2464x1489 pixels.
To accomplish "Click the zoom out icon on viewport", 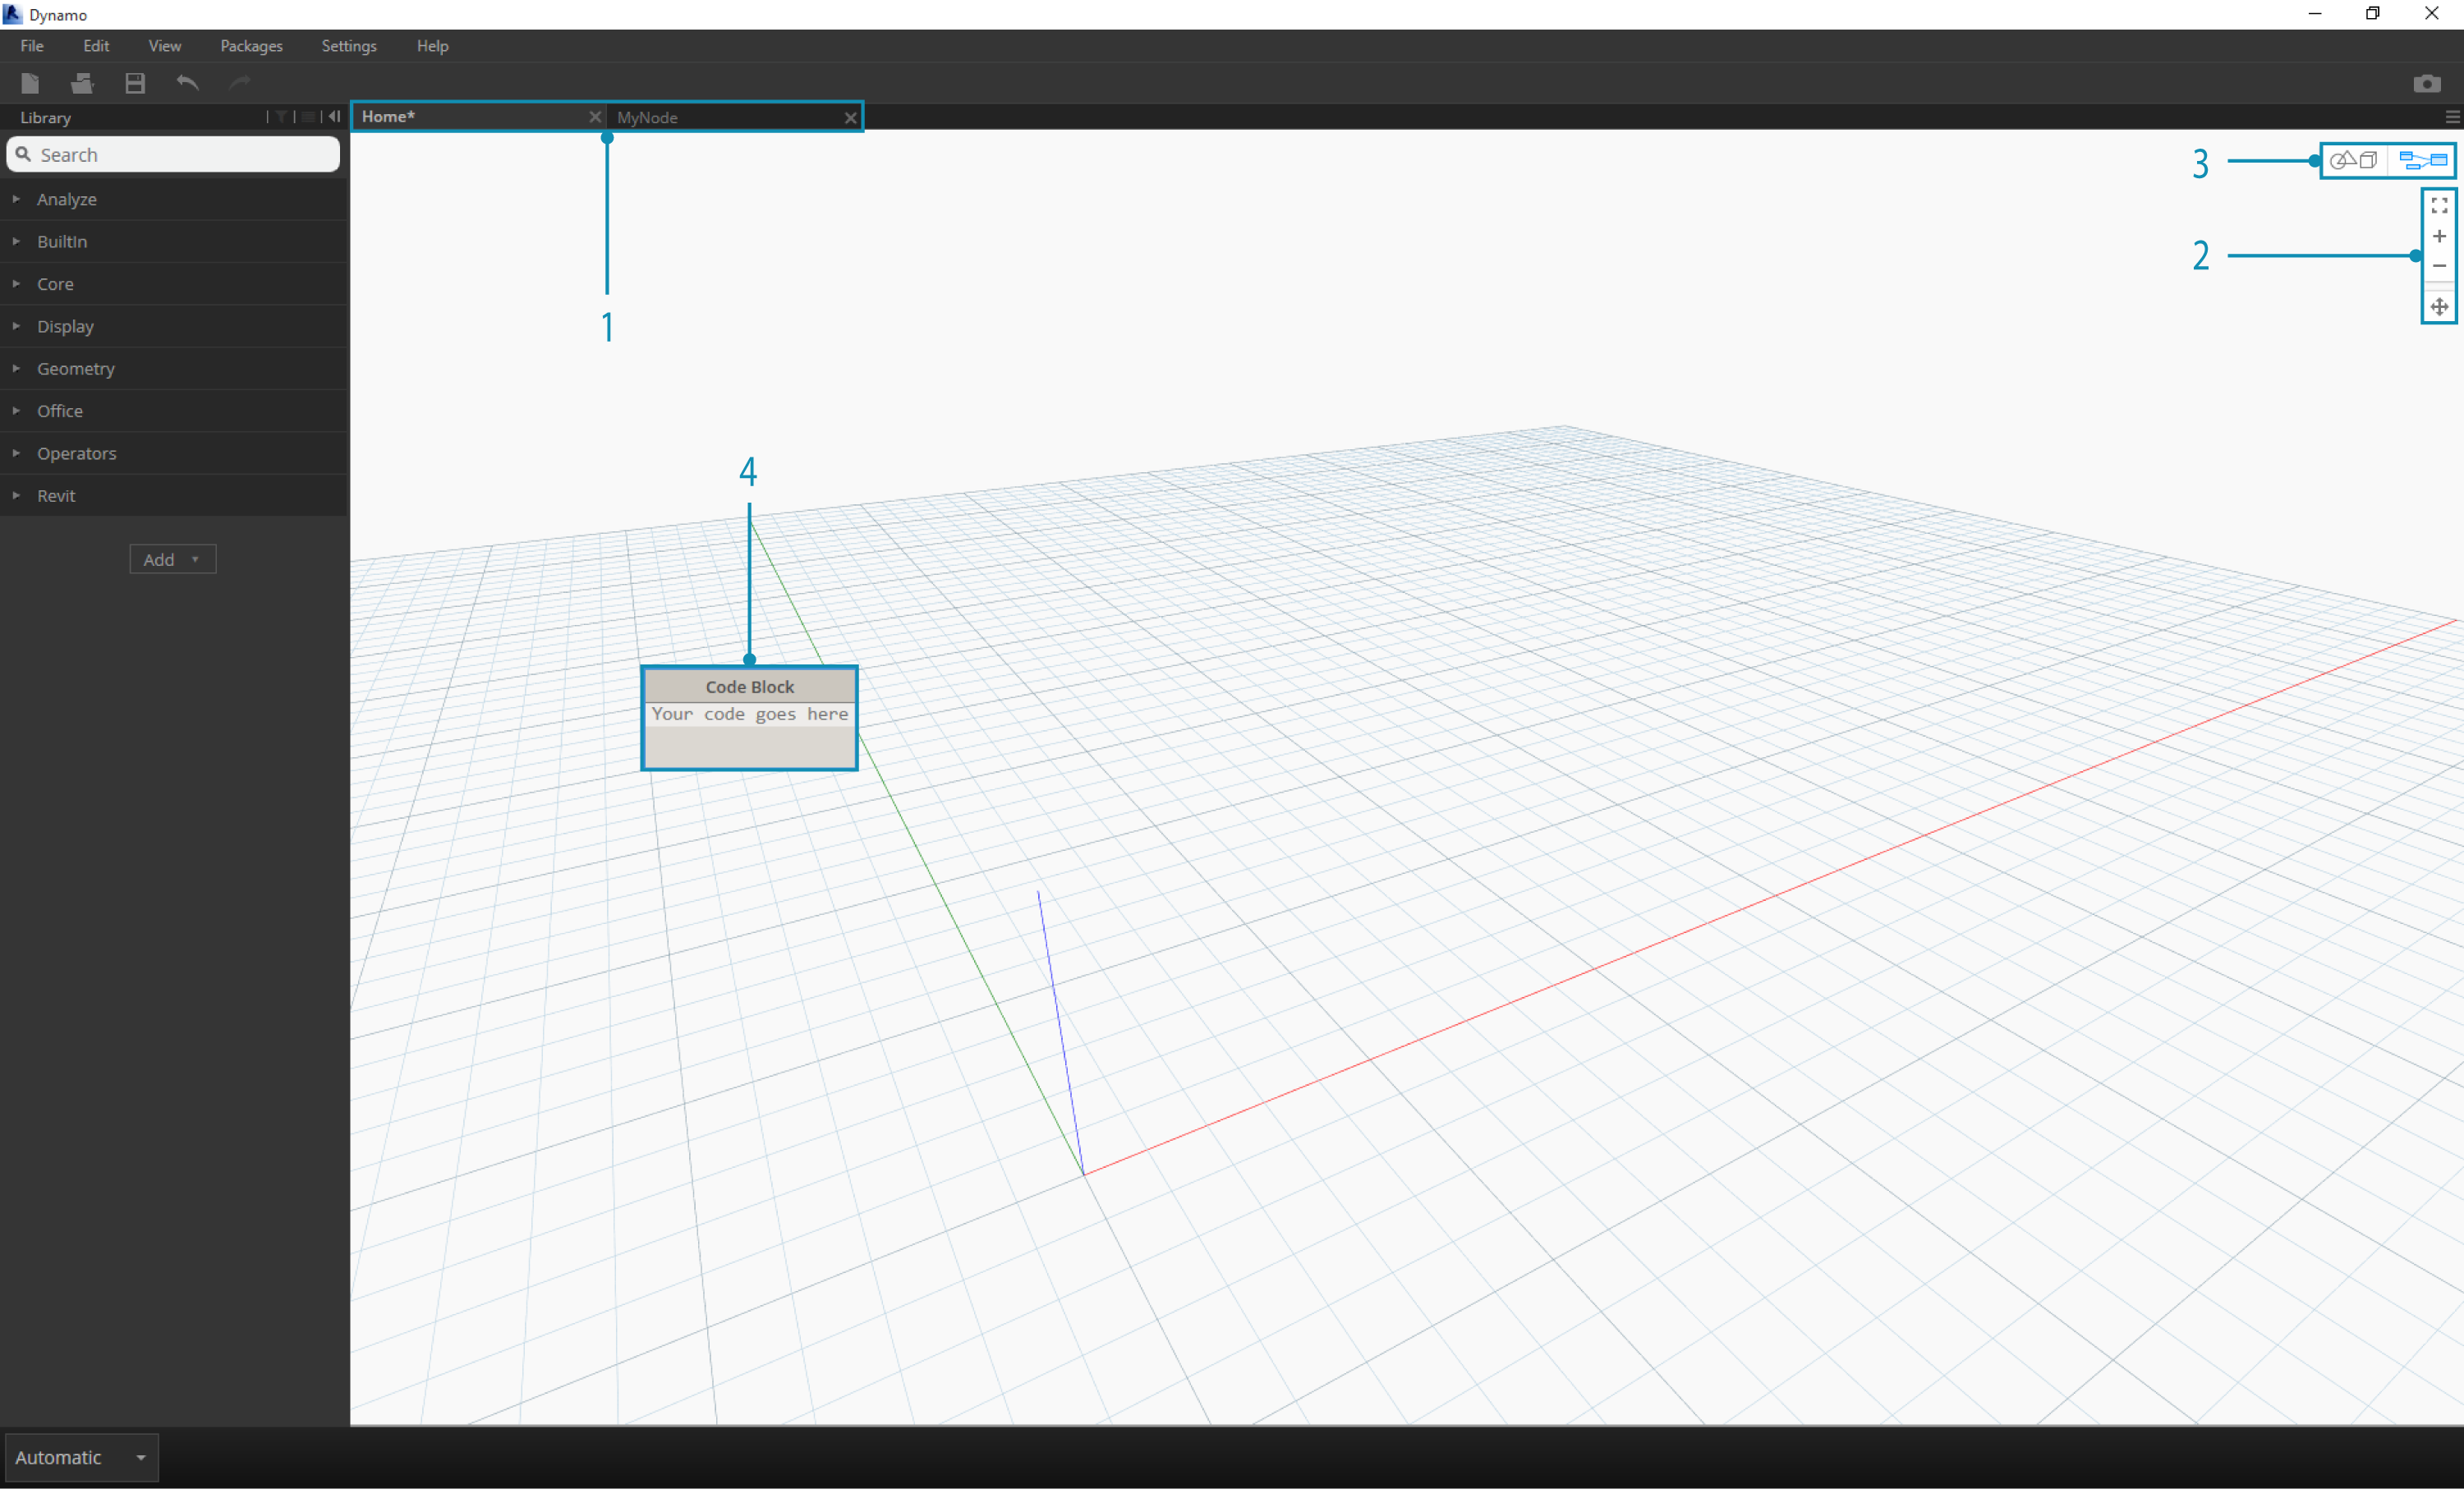I will click(2439, 273).
